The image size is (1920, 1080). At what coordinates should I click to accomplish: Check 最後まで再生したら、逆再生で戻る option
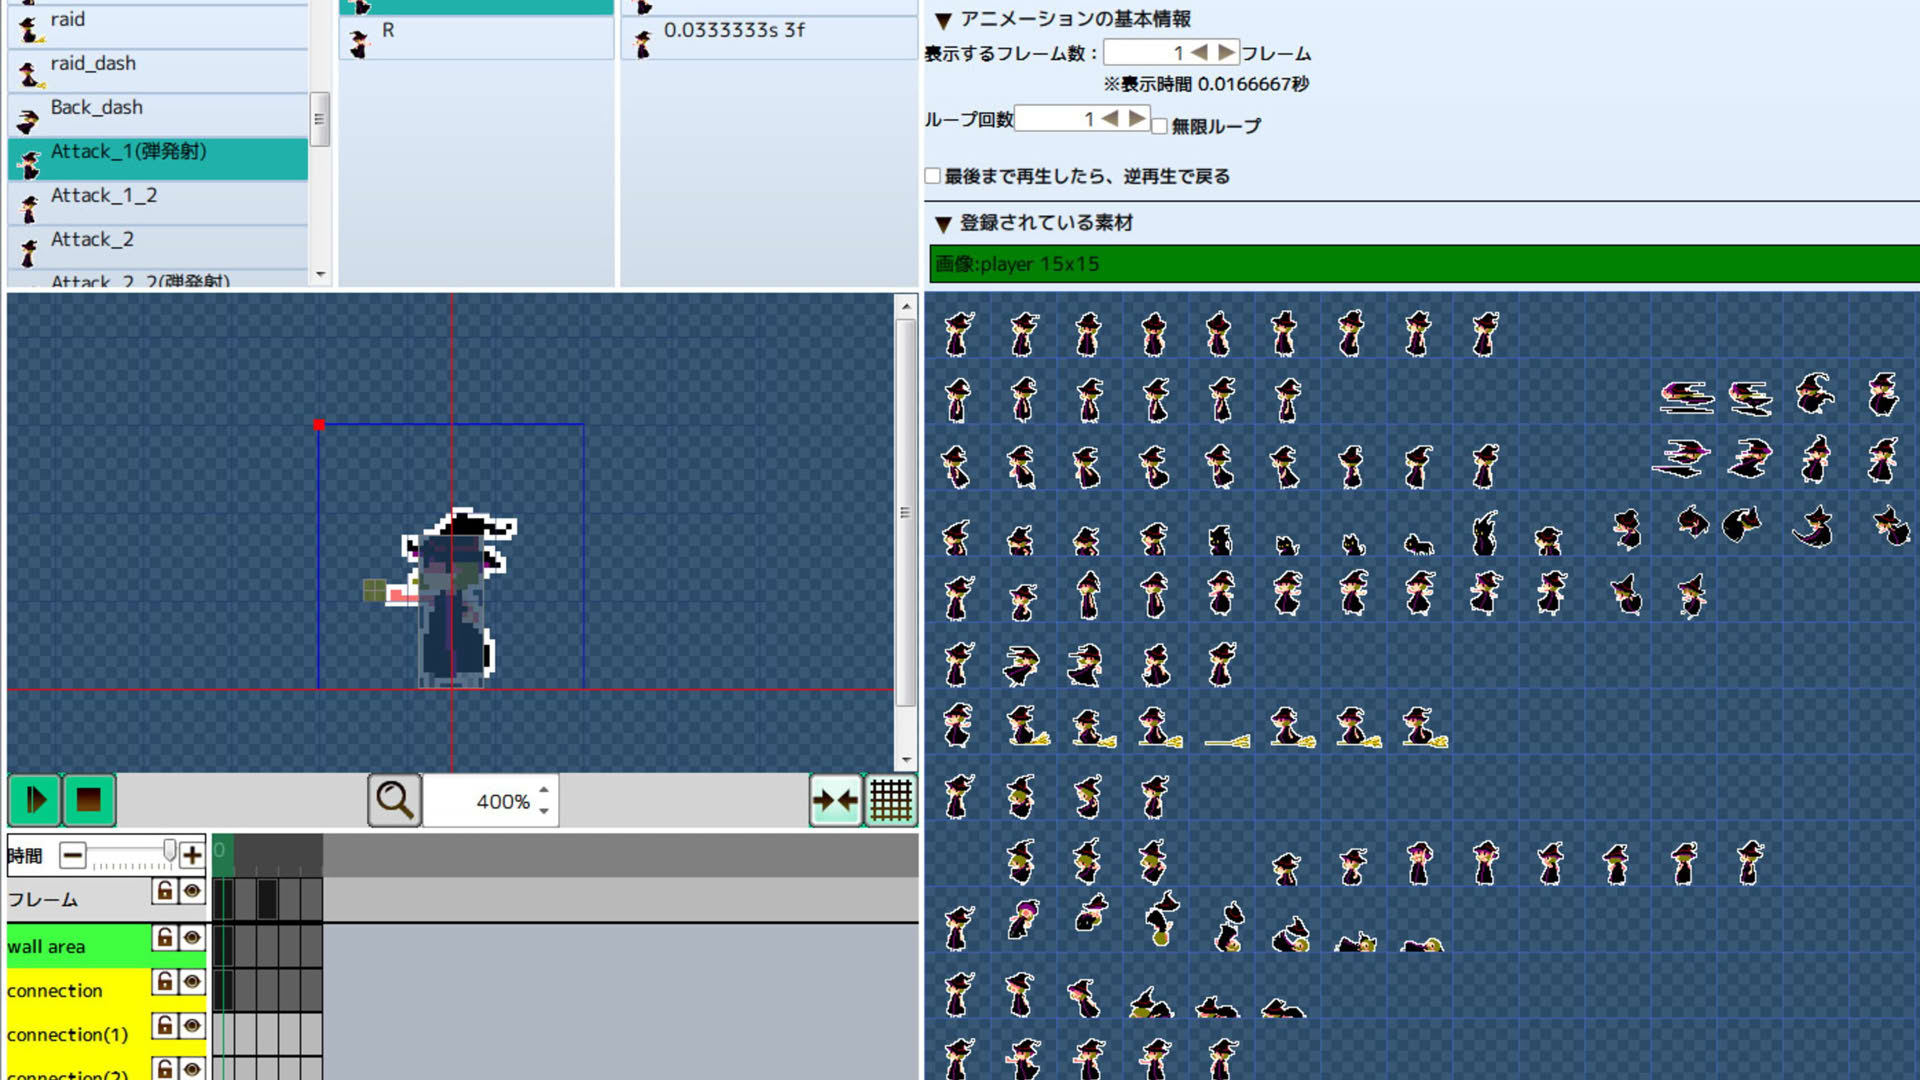933,176
